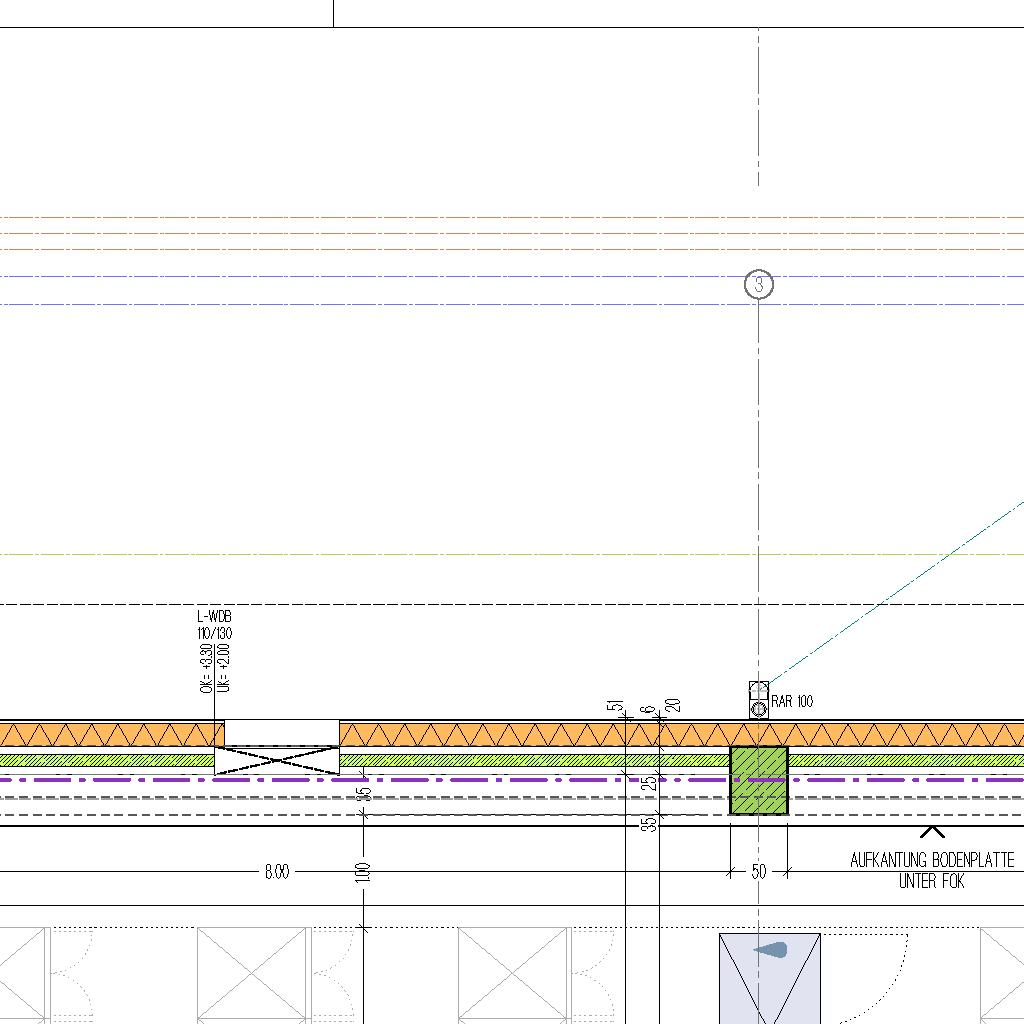1024x1024 pixels.
Task: Select the RAR 100 downpipe symbol
Action: click(759, 701)
